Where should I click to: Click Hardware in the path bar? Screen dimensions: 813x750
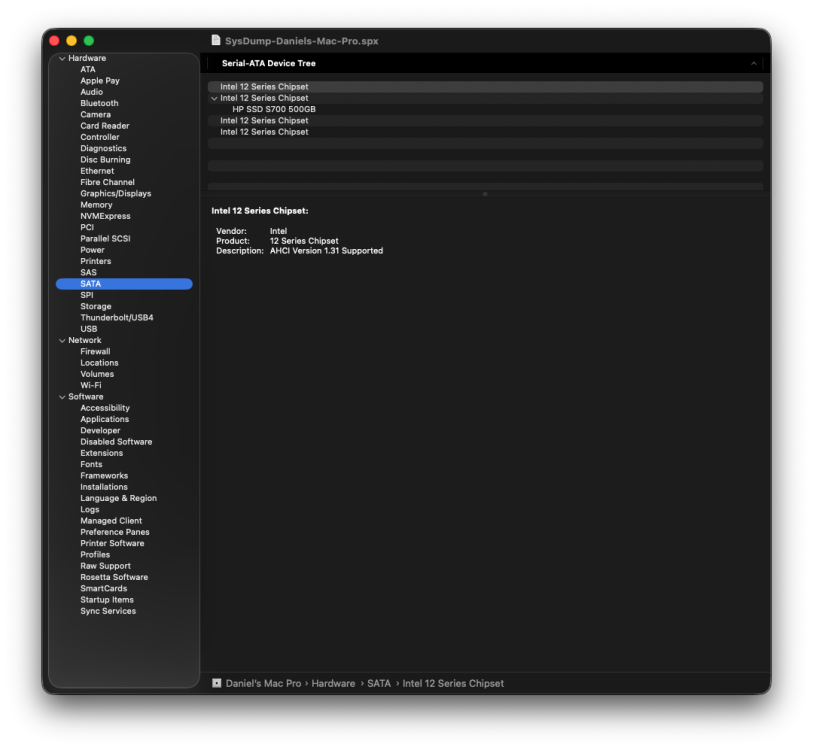point(333,684)
